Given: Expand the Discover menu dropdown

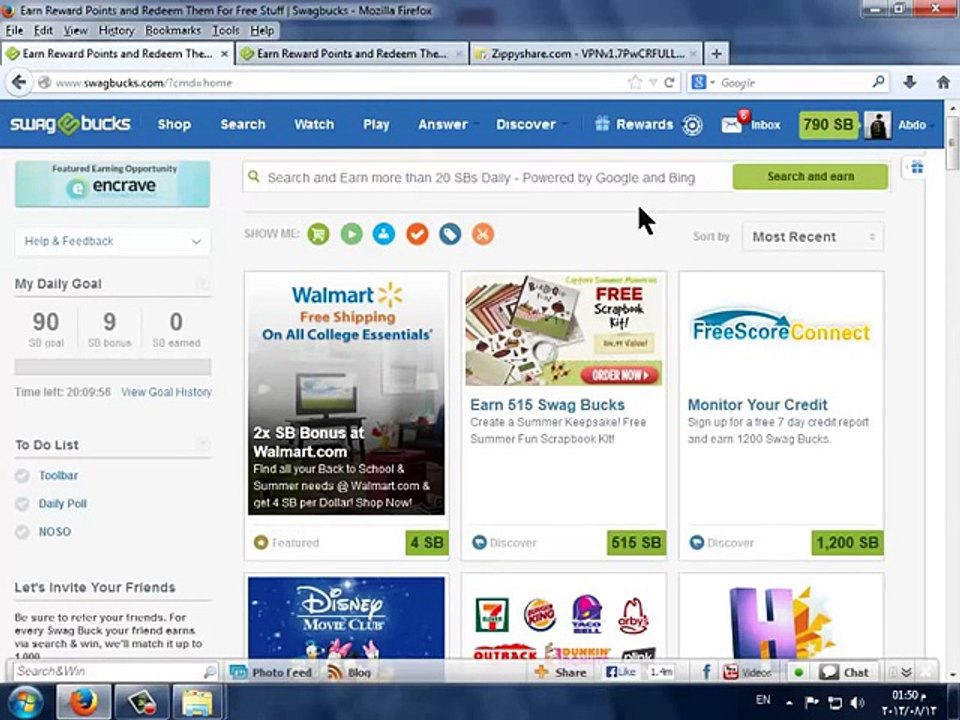Looking at the screenshot, I should tap(564, 125).
